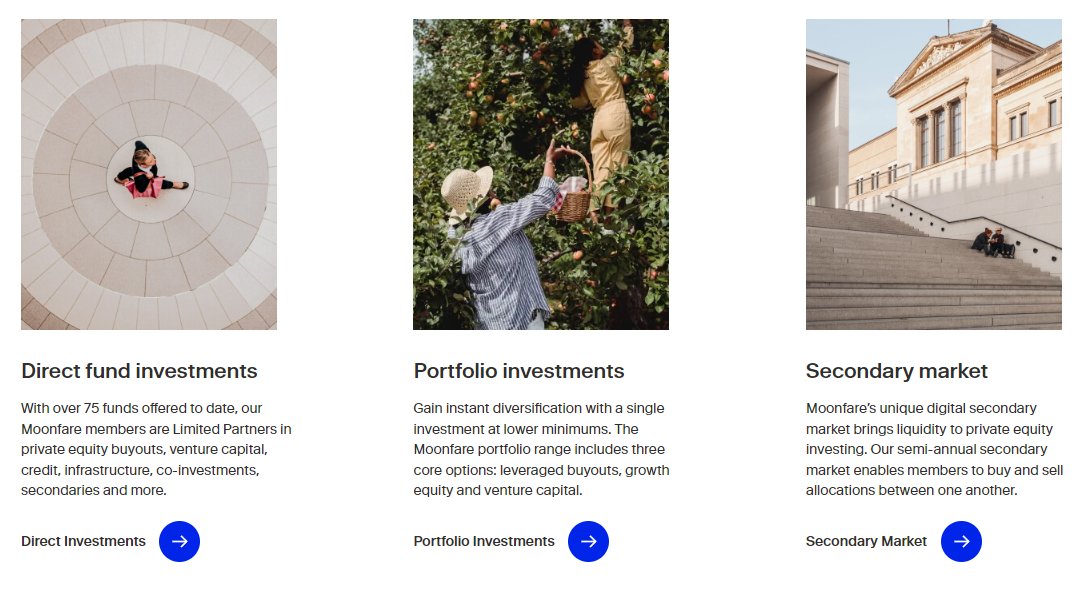1089x590 pixels.
Task: Follow the Secondary Market text link
Action: [x=866, y=541]
